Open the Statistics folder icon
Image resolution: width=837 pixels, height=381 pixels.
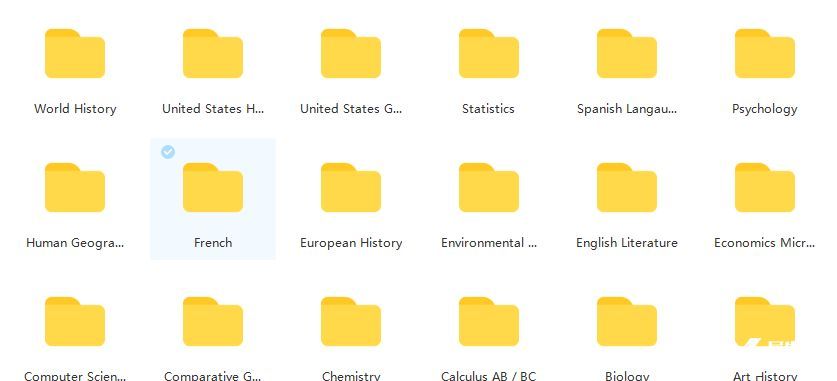[489, 53]
